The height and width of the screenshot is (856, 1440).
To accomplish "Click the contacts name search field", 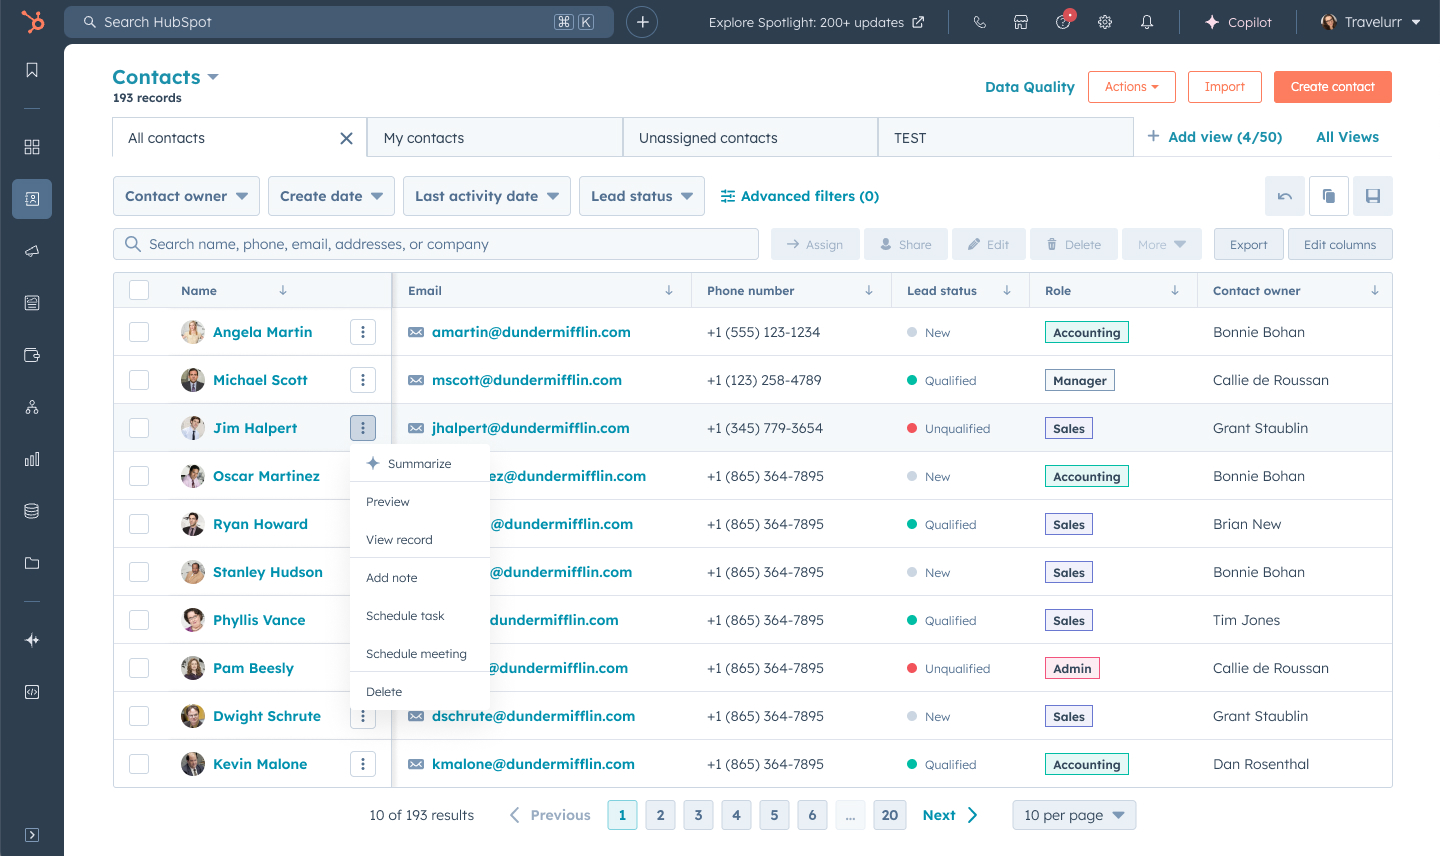I will pos(436,244).
